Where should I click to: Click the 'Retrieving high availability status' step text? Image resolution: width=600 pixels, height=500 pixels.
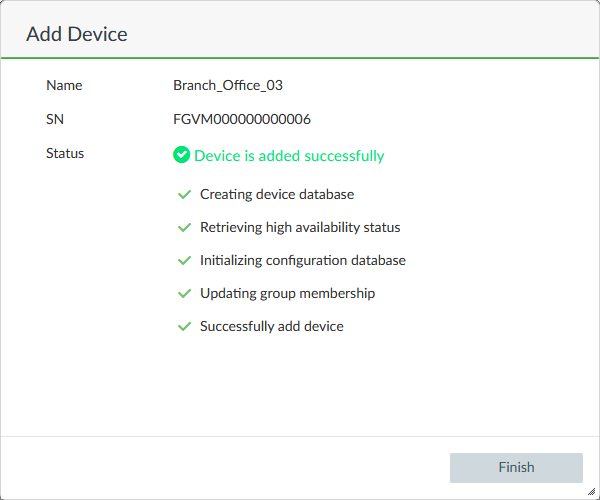pyautogui.click(x=300, y=227)
